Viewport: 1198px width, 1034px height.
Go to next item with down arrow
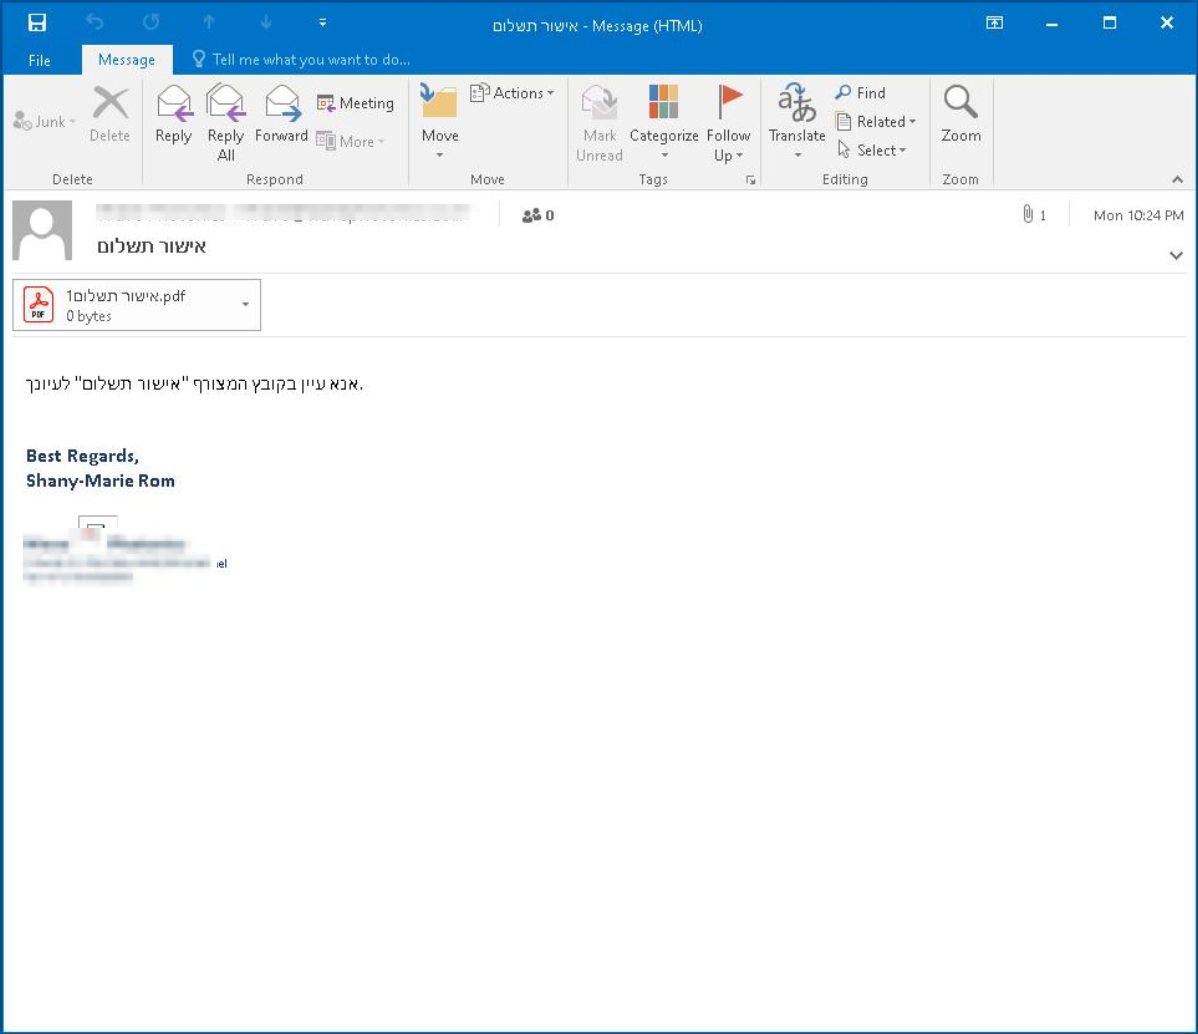[266, 23]
